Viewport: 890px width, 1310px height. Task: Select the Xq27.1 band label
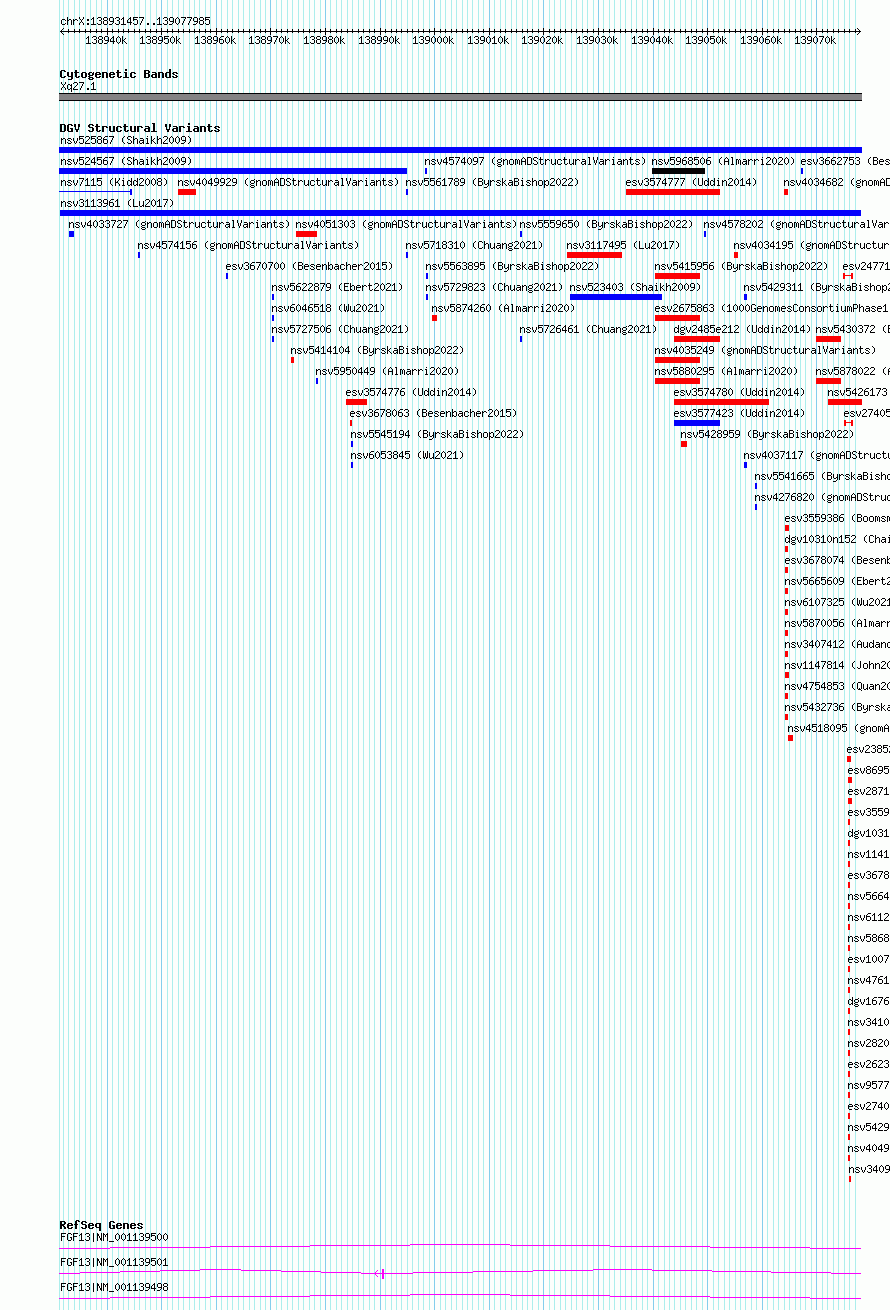point(78,87)
